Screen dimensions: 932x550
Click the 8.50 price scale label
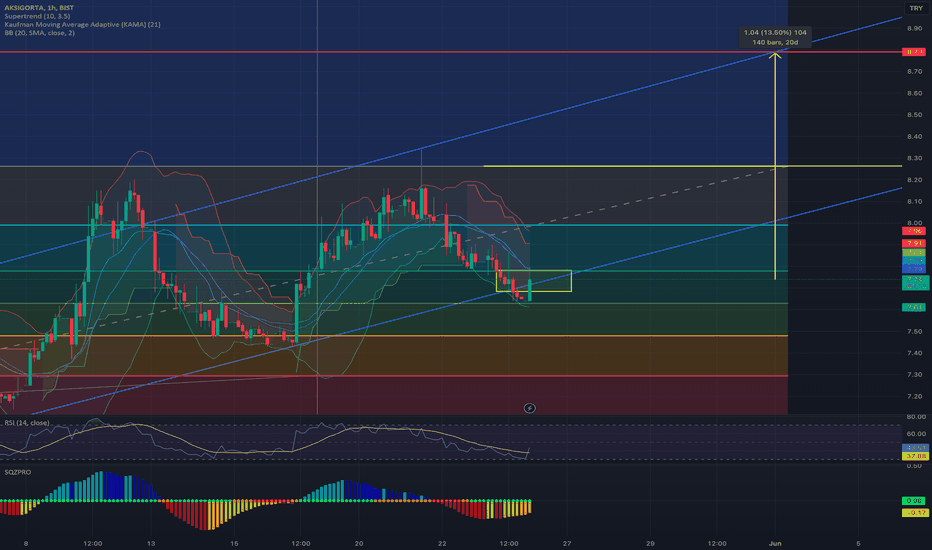(915, 115)
